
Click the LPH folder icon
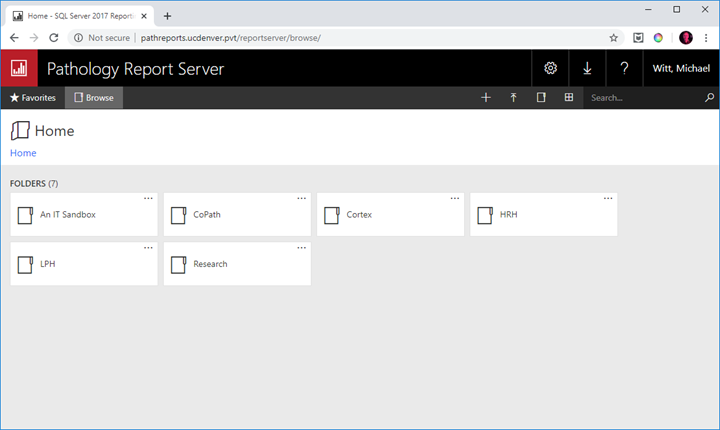25,265
